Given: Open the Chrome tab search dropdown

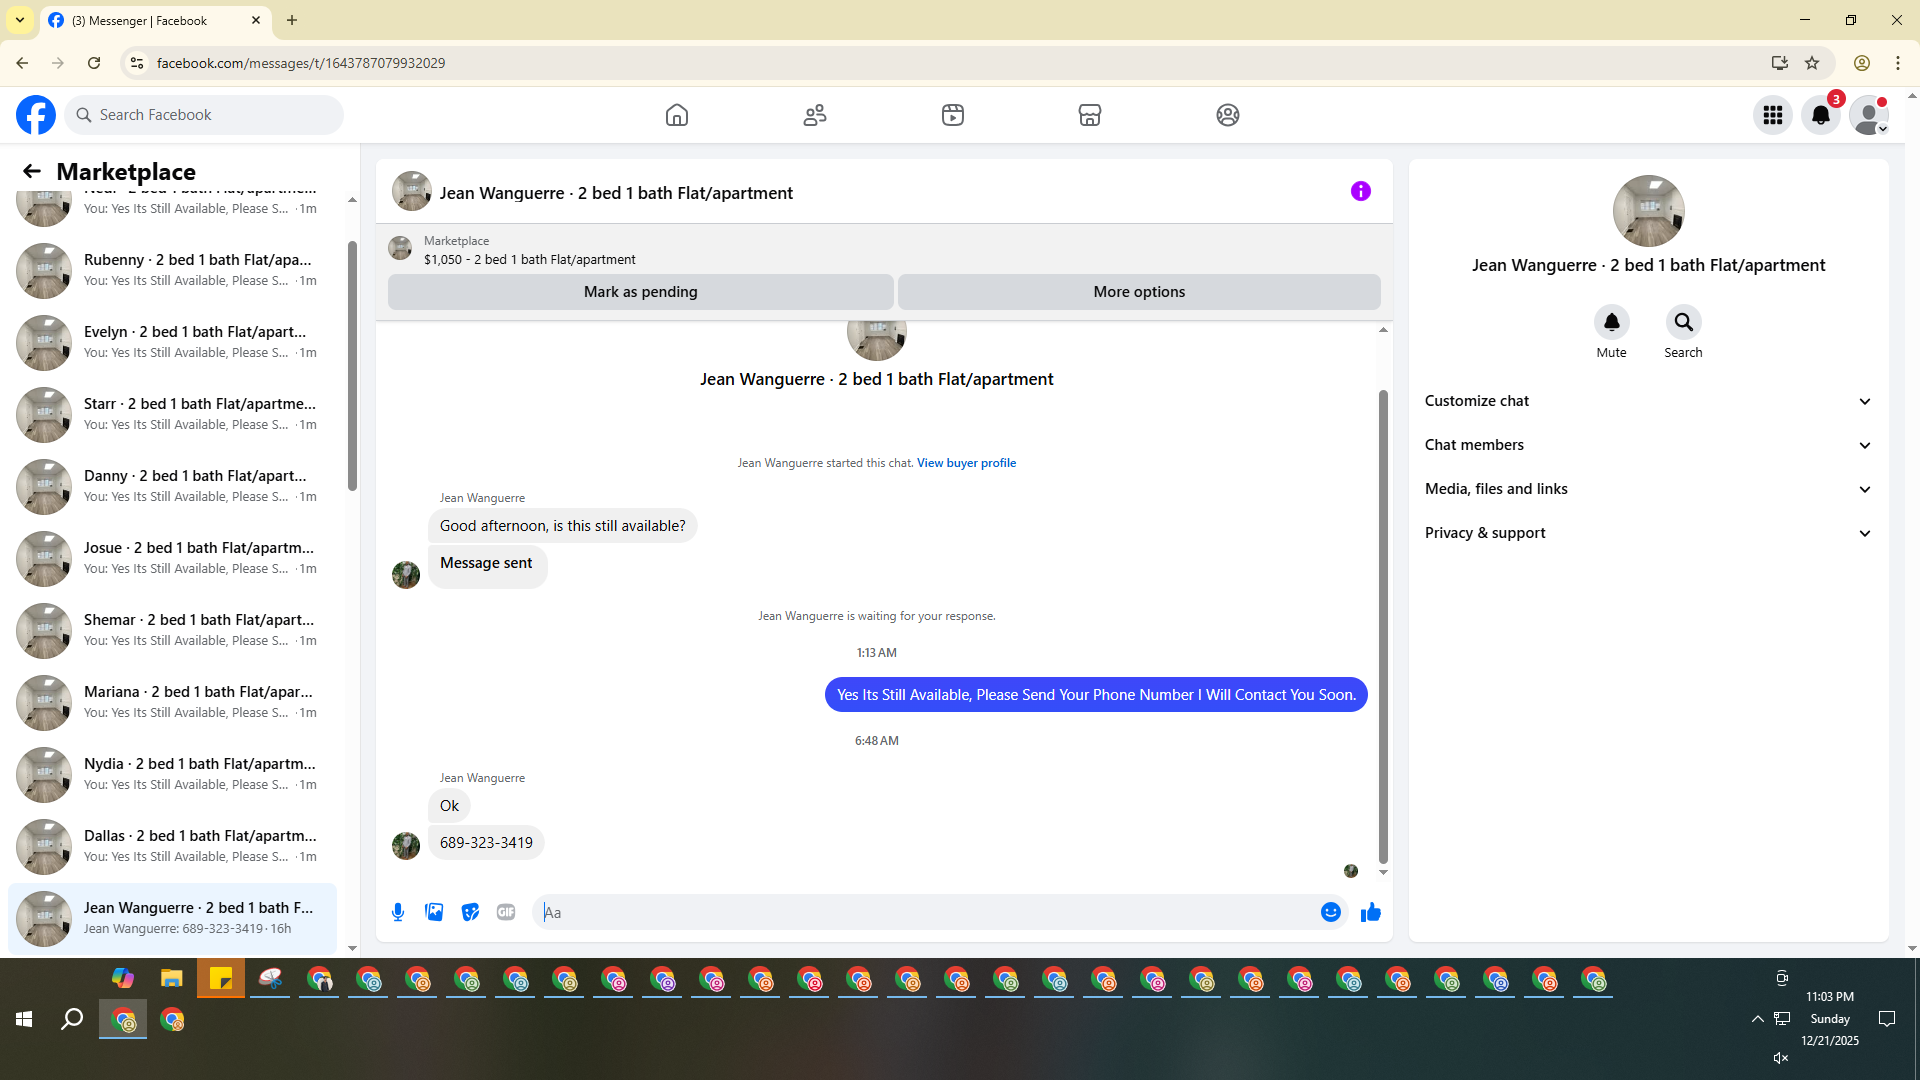Looking at the screenshot, I should click(20, 20).
